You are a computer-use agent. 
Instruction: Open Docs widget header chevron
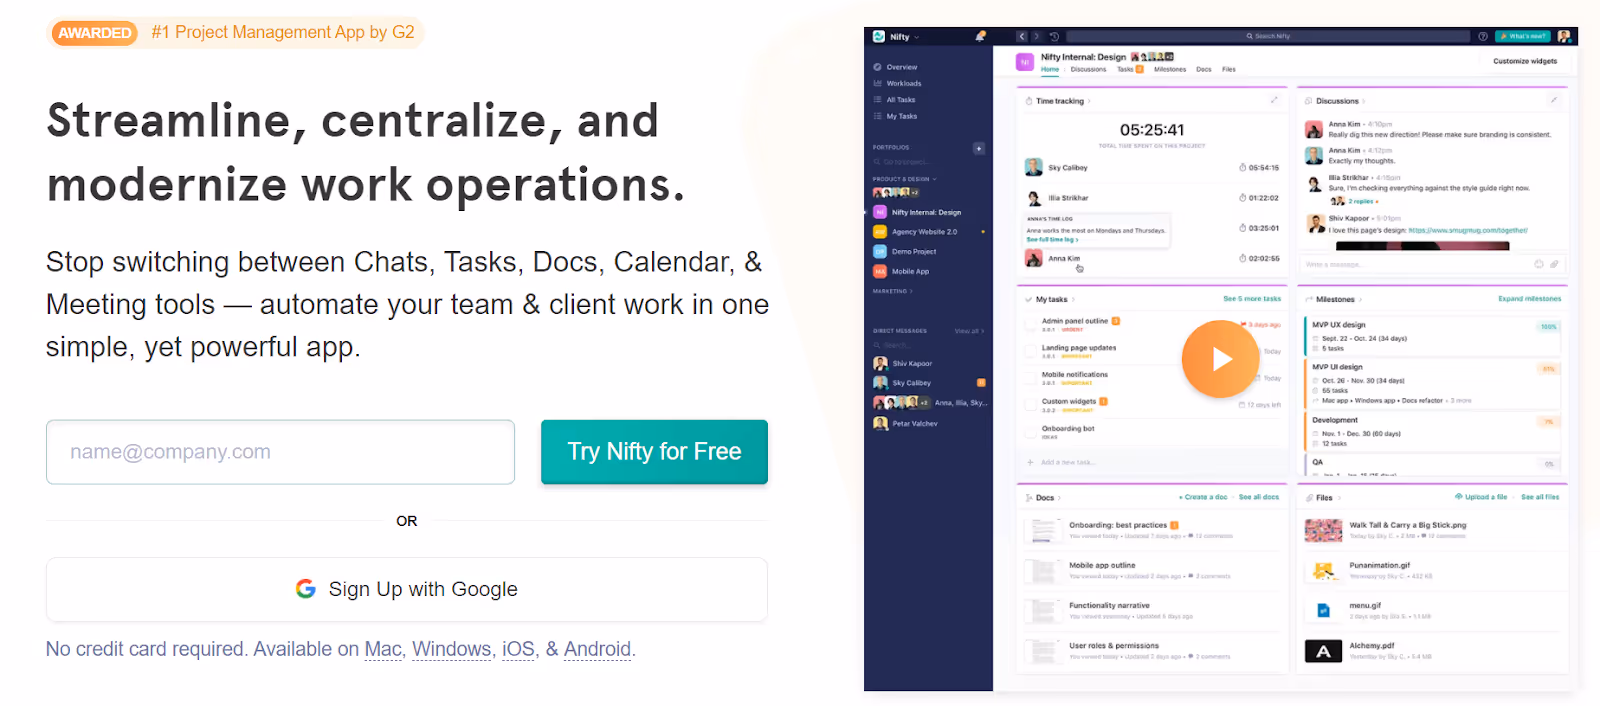(x=1059, y=497)
